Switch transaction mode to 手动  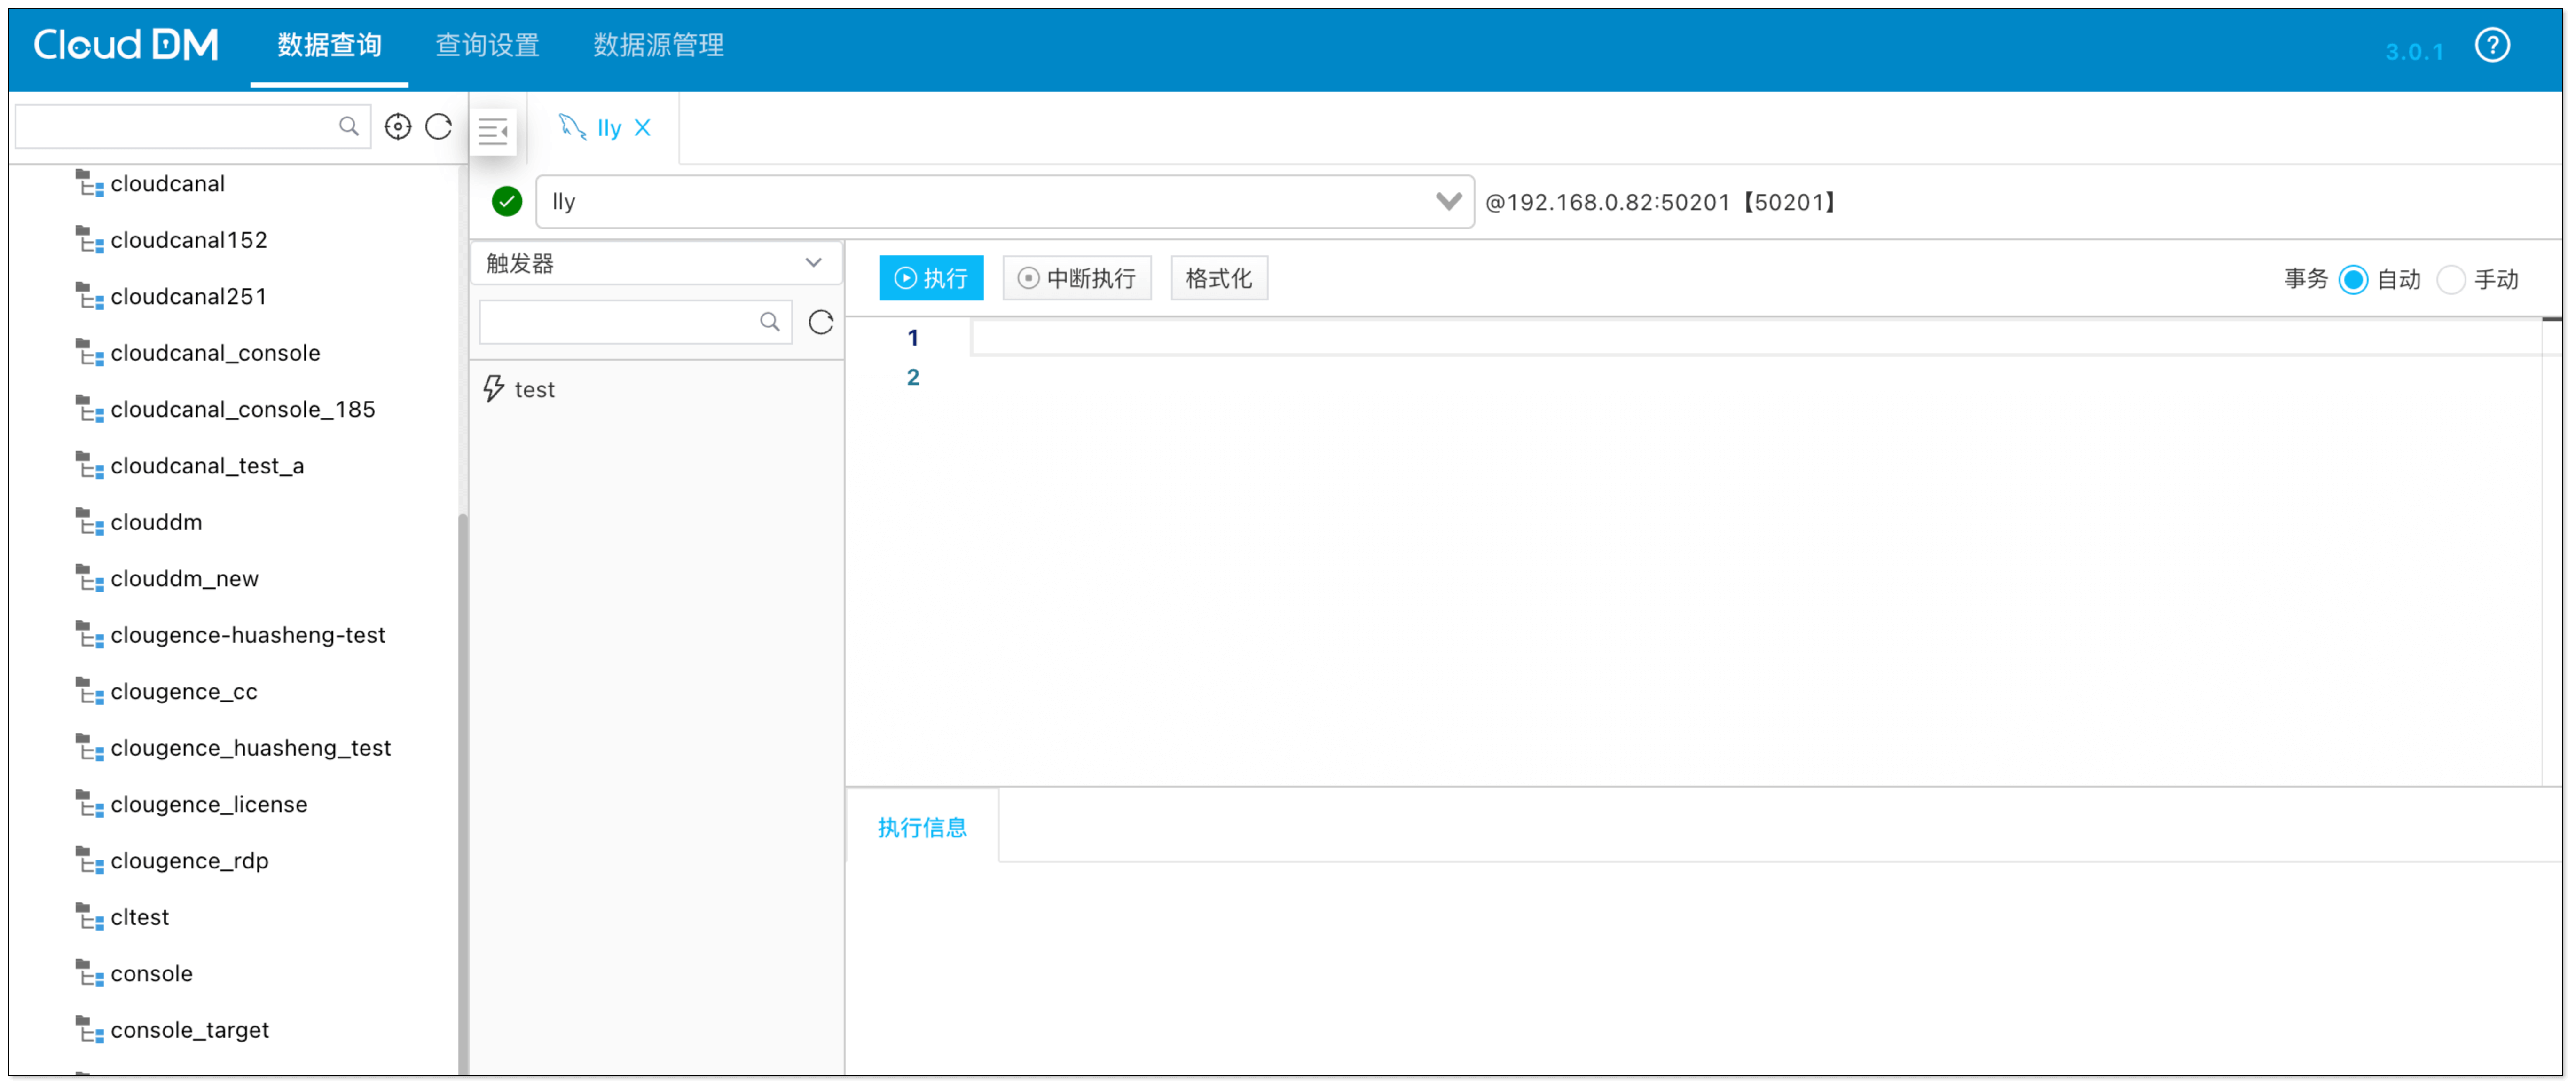point(2451,280)
